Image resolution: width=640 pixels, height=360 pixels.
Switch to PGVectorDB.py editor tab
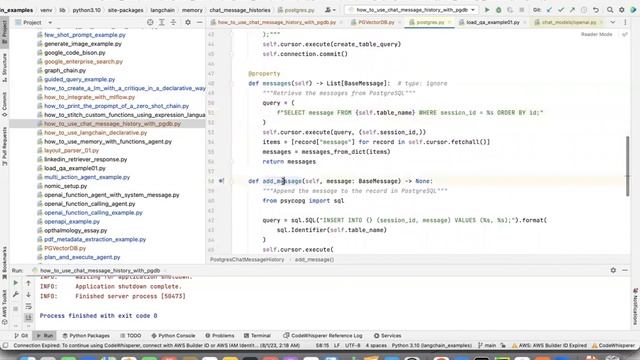click(376, 22)
